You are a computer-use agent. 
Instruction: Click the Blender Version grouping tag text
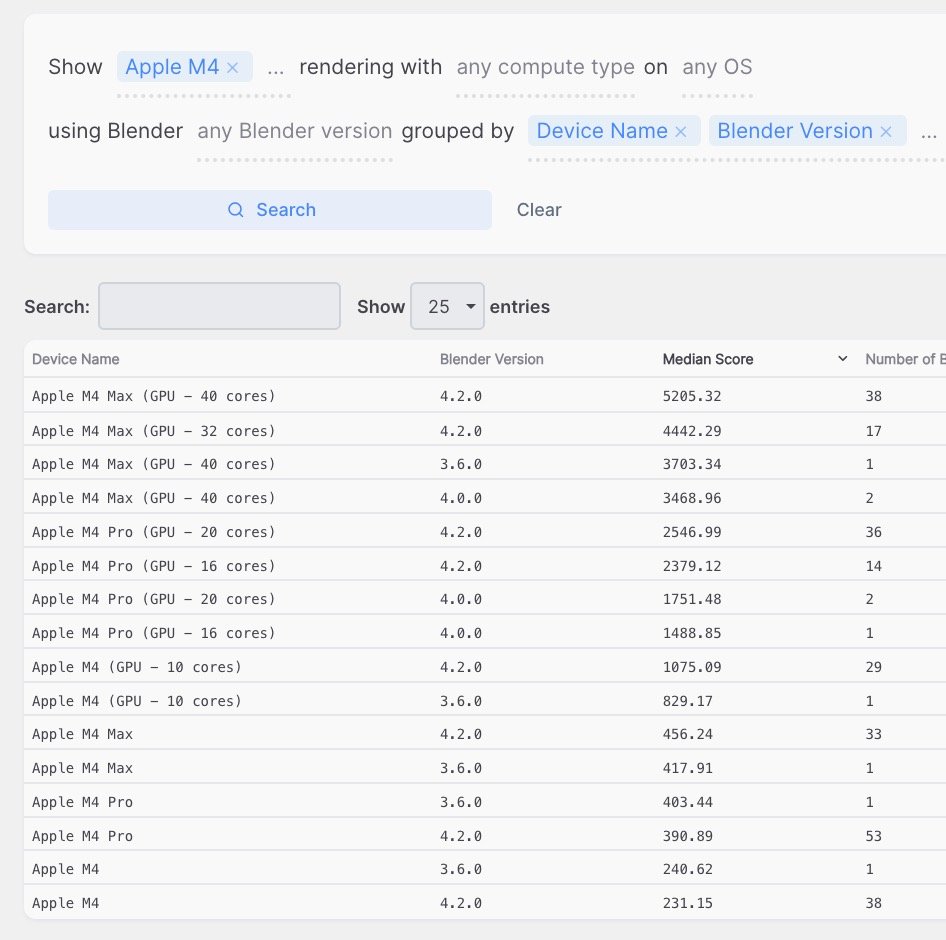pyautogui.click(x=795, y=131)
